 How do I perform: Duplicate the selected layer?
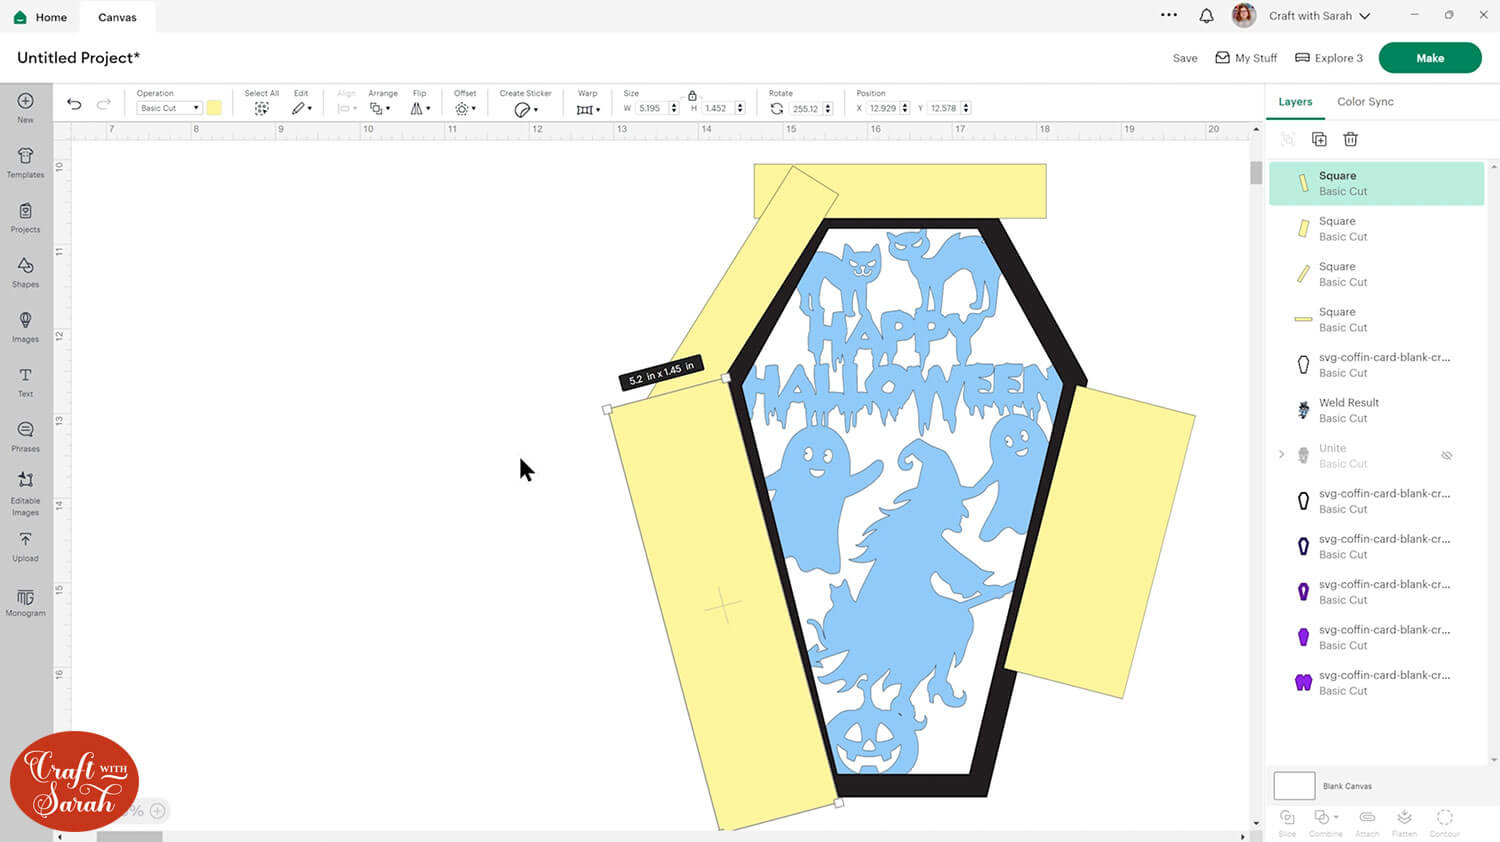[x=1319, y=139]
